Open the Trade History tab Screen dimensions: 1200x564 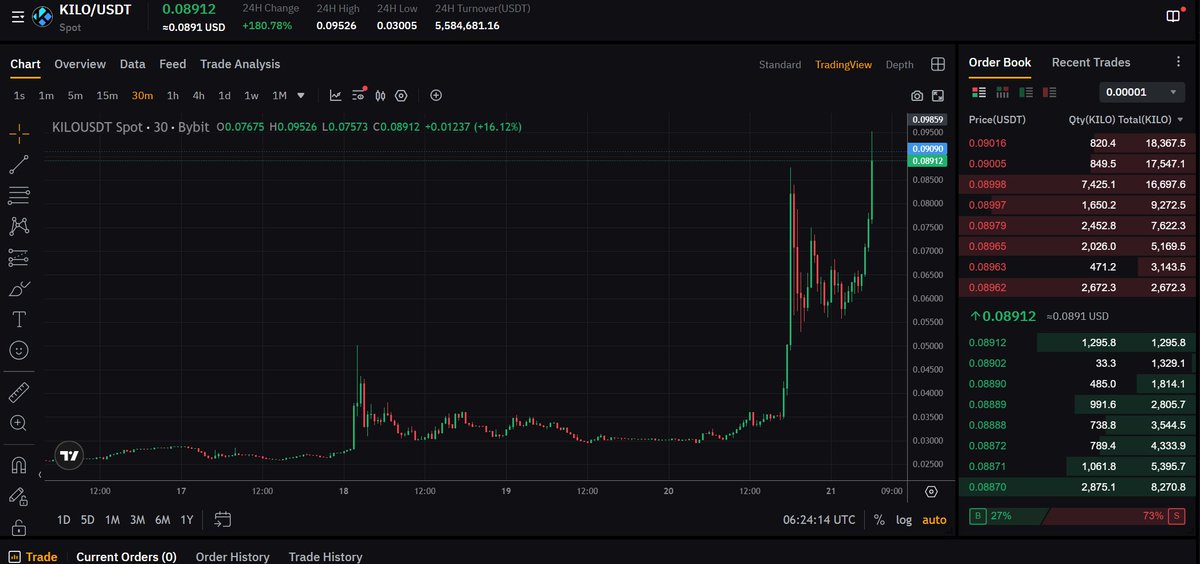[325, 557]
